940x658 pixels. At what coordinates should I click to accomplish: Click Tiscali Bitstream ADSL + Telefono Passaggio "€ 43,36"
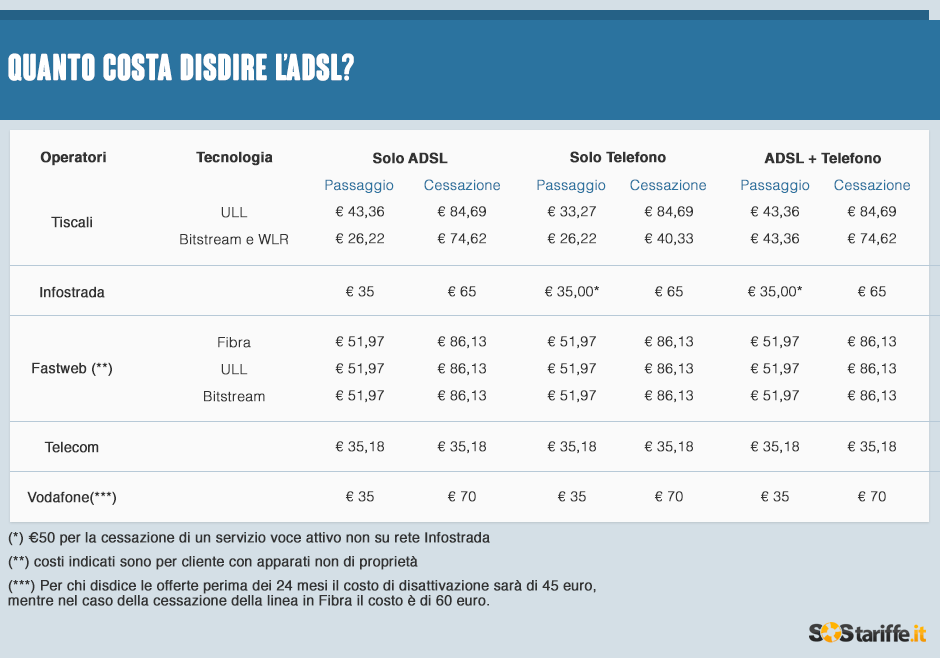coord(775,239)
